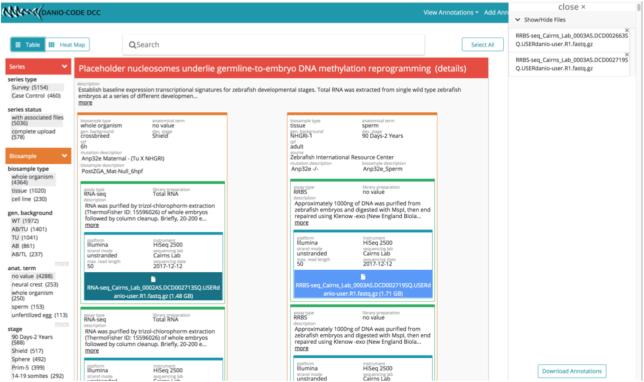The width and height of the screenshot is (644, 382).
Task: Open View Annotations menu
Action: (x=451, y=13)
